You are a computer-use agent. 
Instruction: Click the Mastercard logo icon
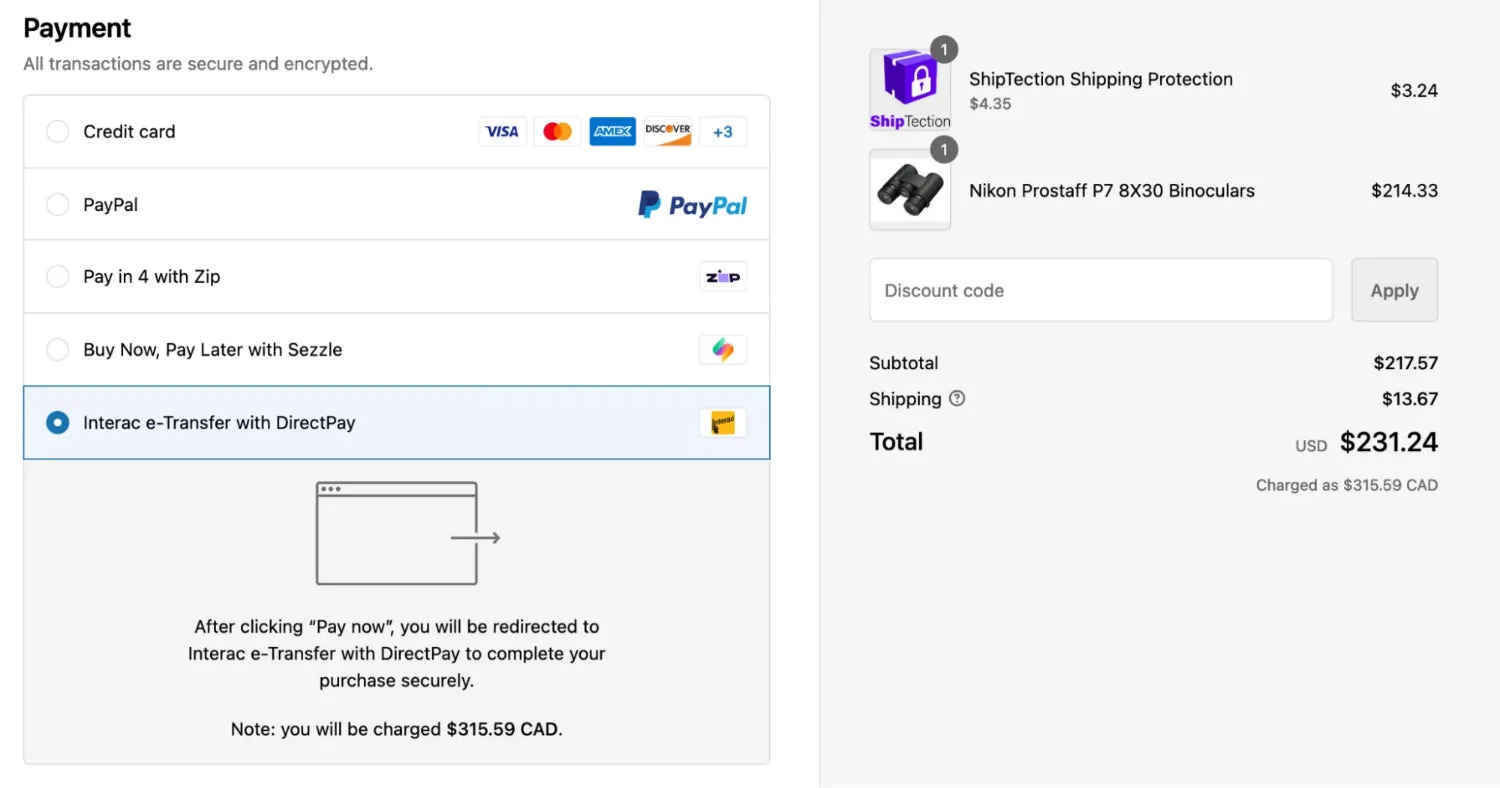pyautogui.click(x=557, y=131)
